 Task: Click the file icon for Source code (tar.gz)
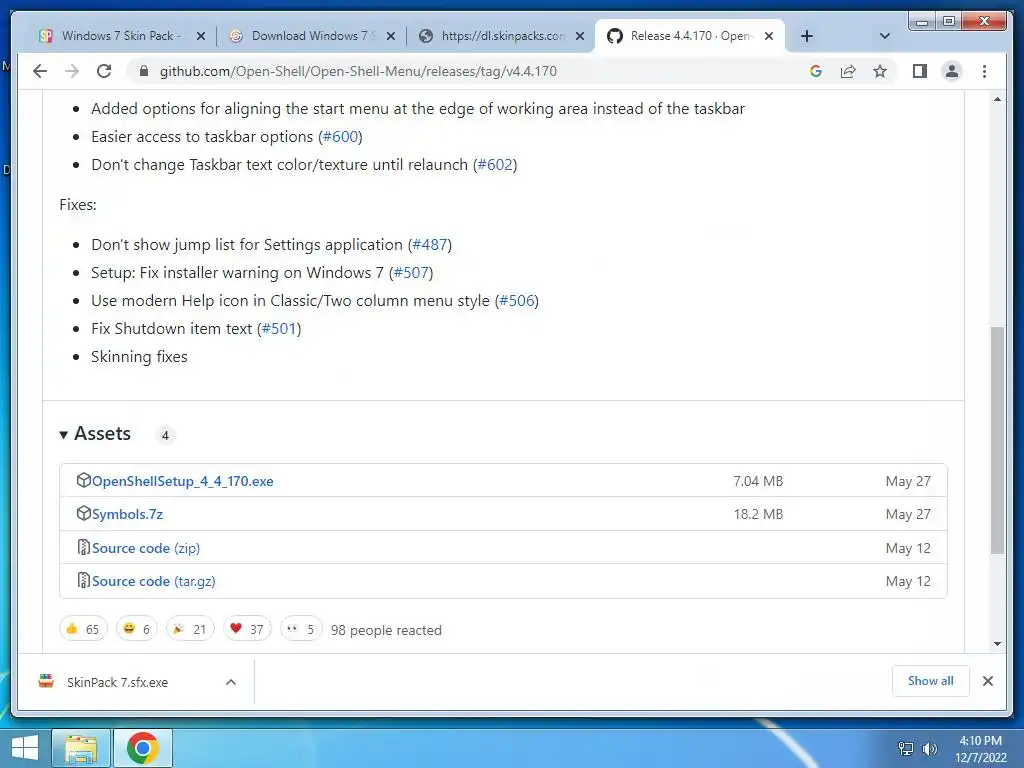pyautogui.click(x=84, y=580)
